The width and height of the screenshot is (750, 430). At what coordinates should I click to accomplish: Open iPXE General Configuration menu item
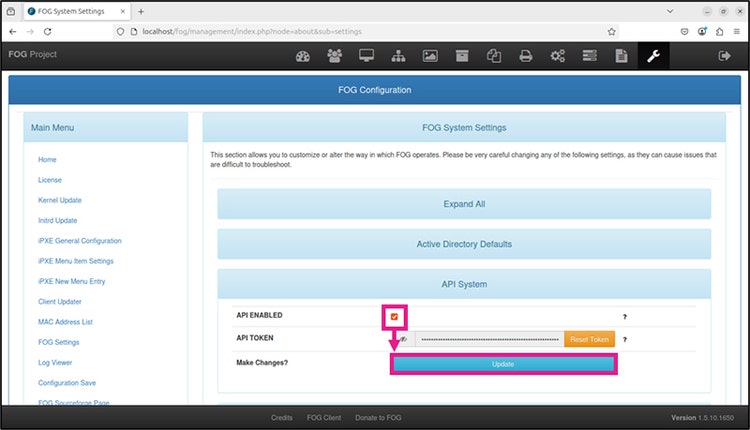(79, 241)
